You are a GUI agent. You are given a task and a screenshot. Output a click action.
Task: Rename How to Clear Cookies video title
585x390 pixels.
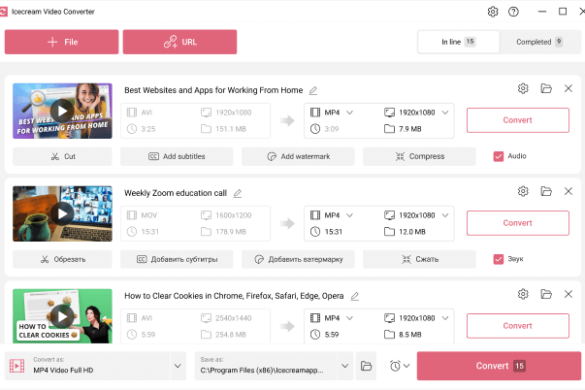354,296
